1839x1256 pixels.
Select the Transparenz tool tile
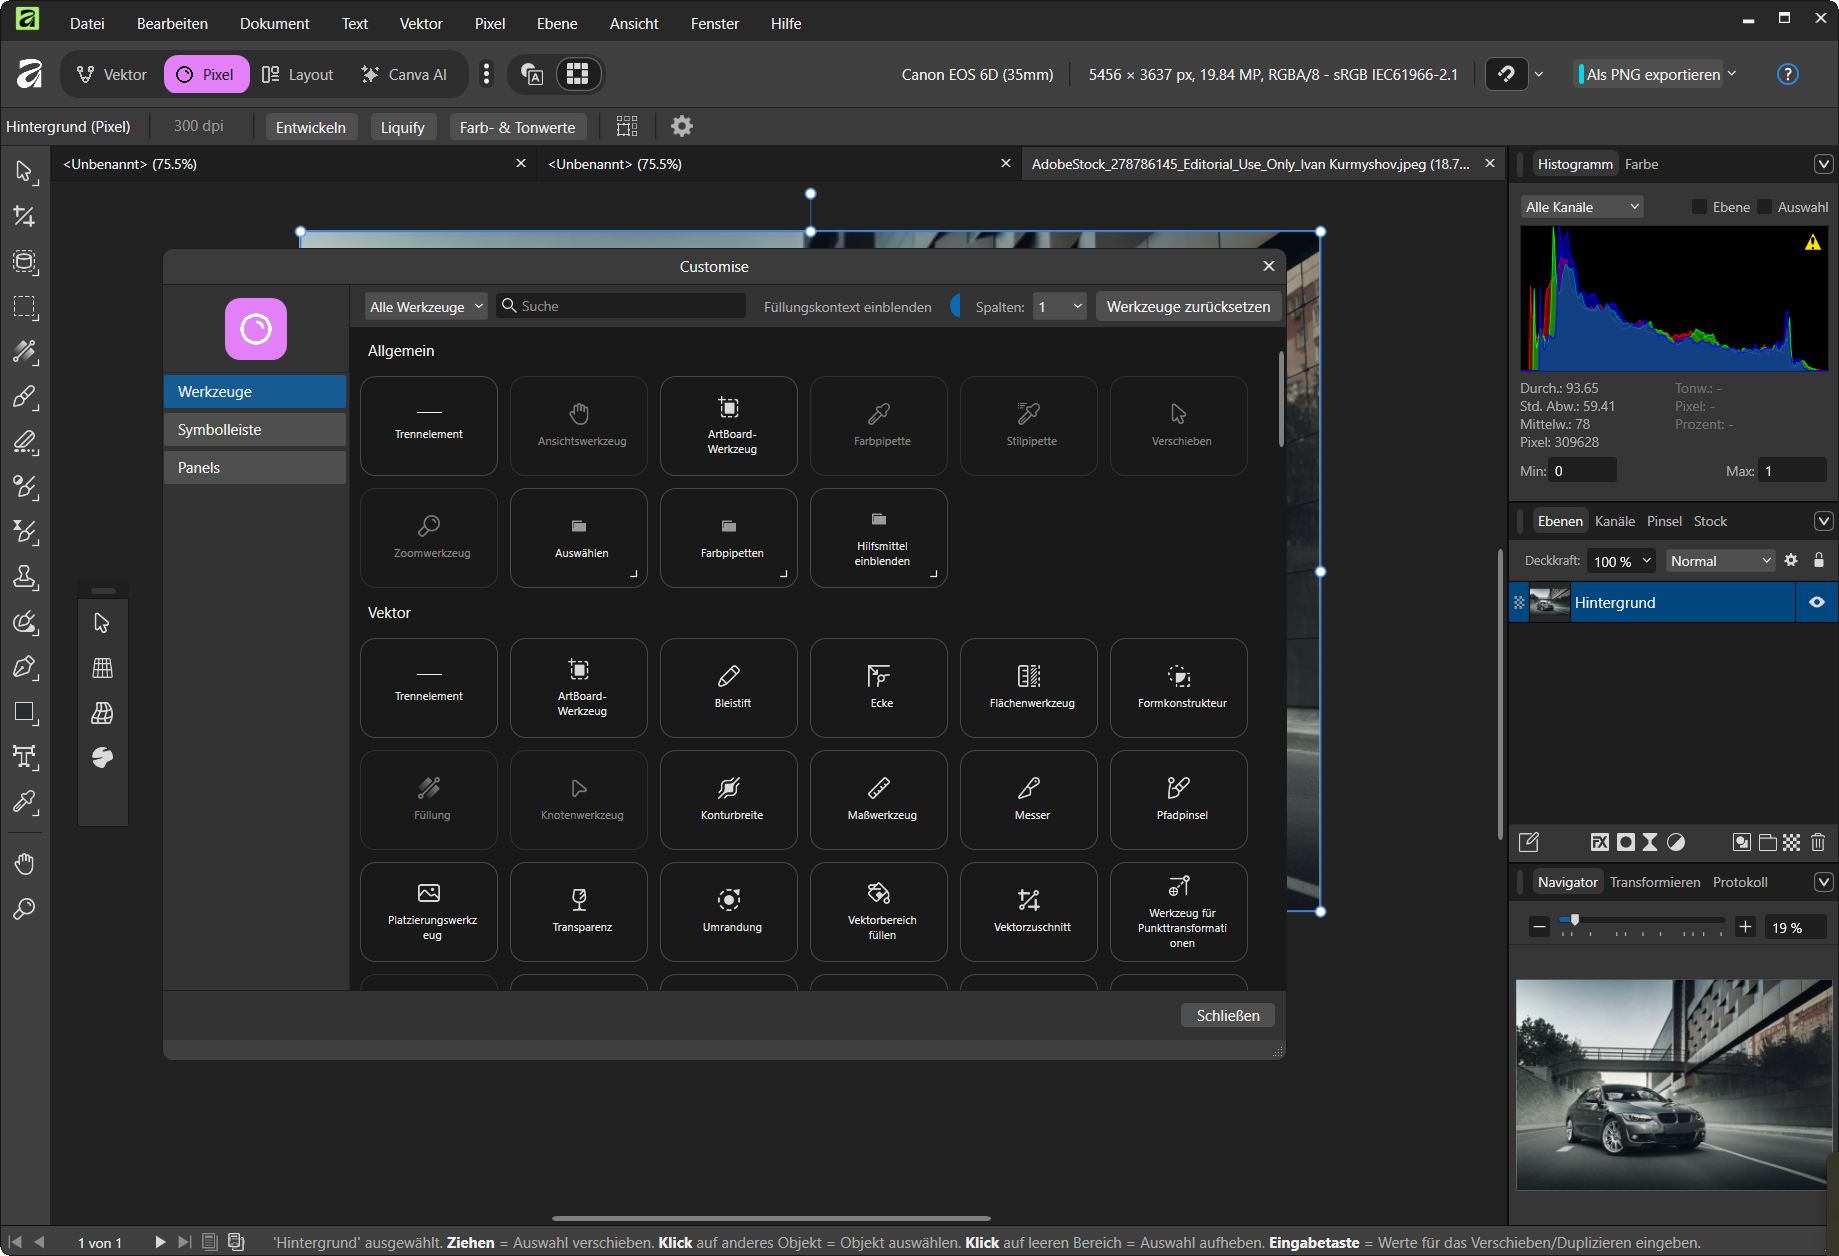[579, 911]
